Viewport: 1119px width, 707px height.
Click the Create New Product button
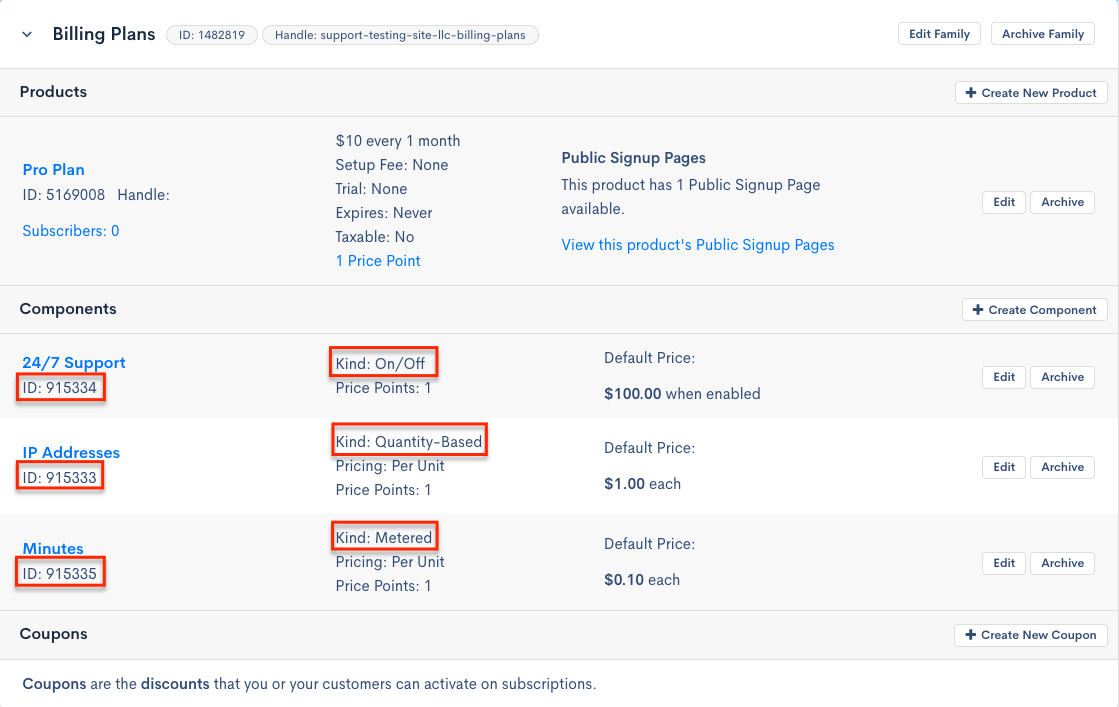click(1031, 93)
